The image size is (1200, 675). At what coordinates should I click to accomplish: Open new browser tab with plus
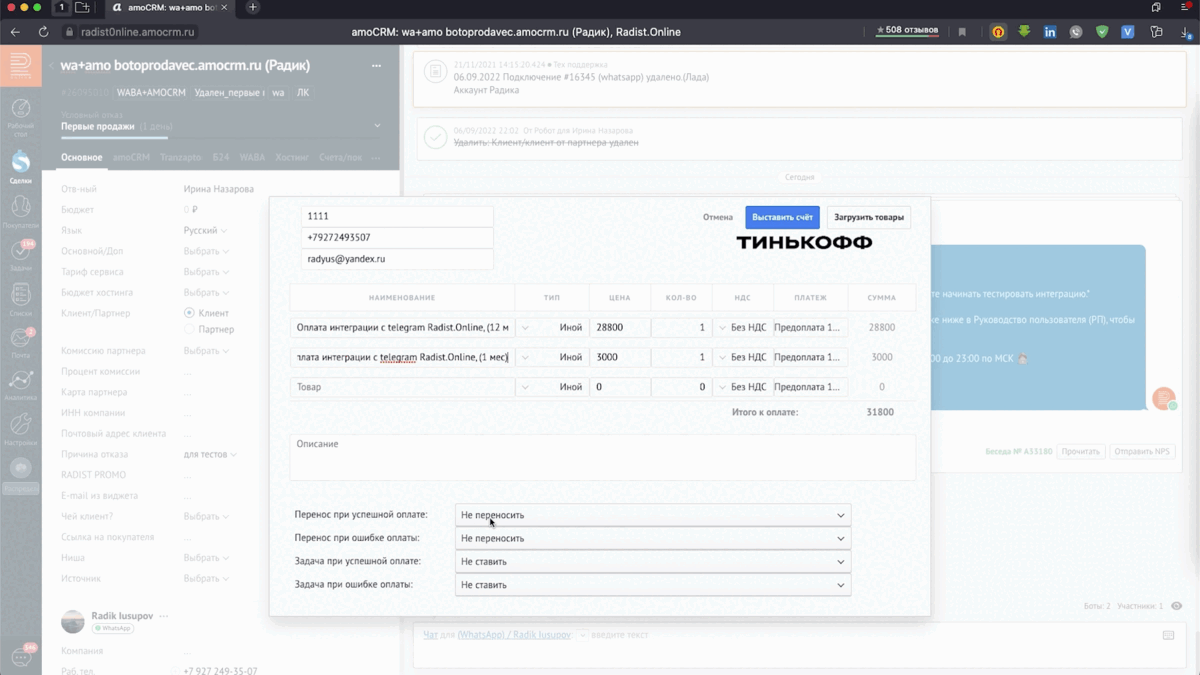click(252, 7)
